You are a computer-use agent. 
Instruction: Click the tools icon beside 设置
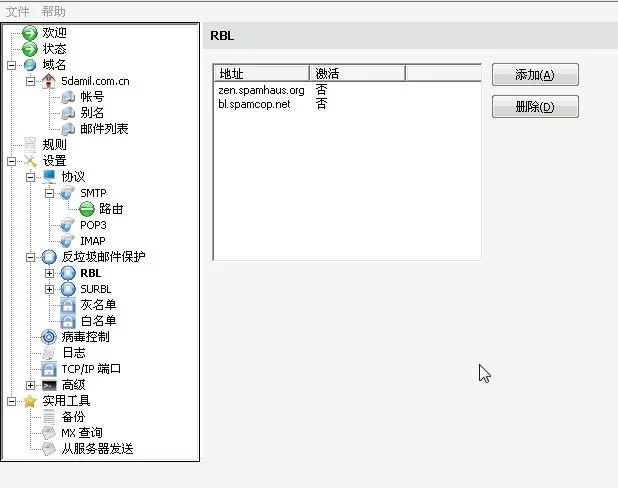tap(30, 161)
